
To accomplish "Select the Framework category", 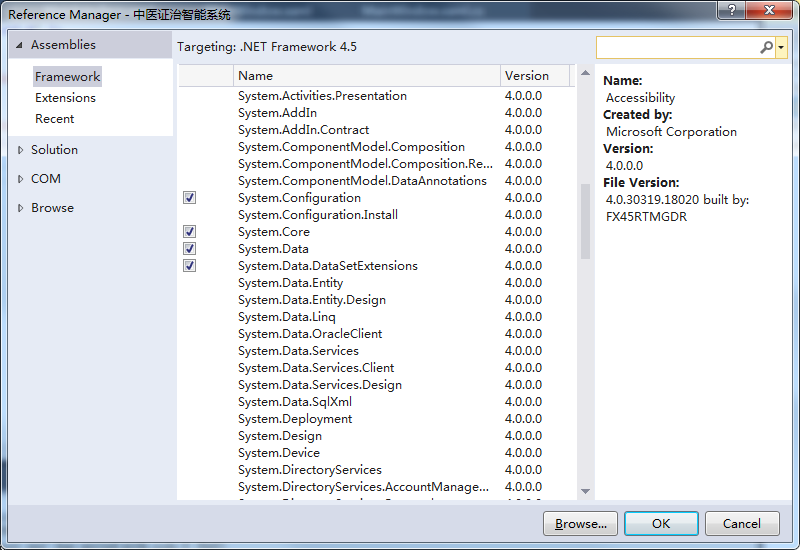I will [67, 77].
